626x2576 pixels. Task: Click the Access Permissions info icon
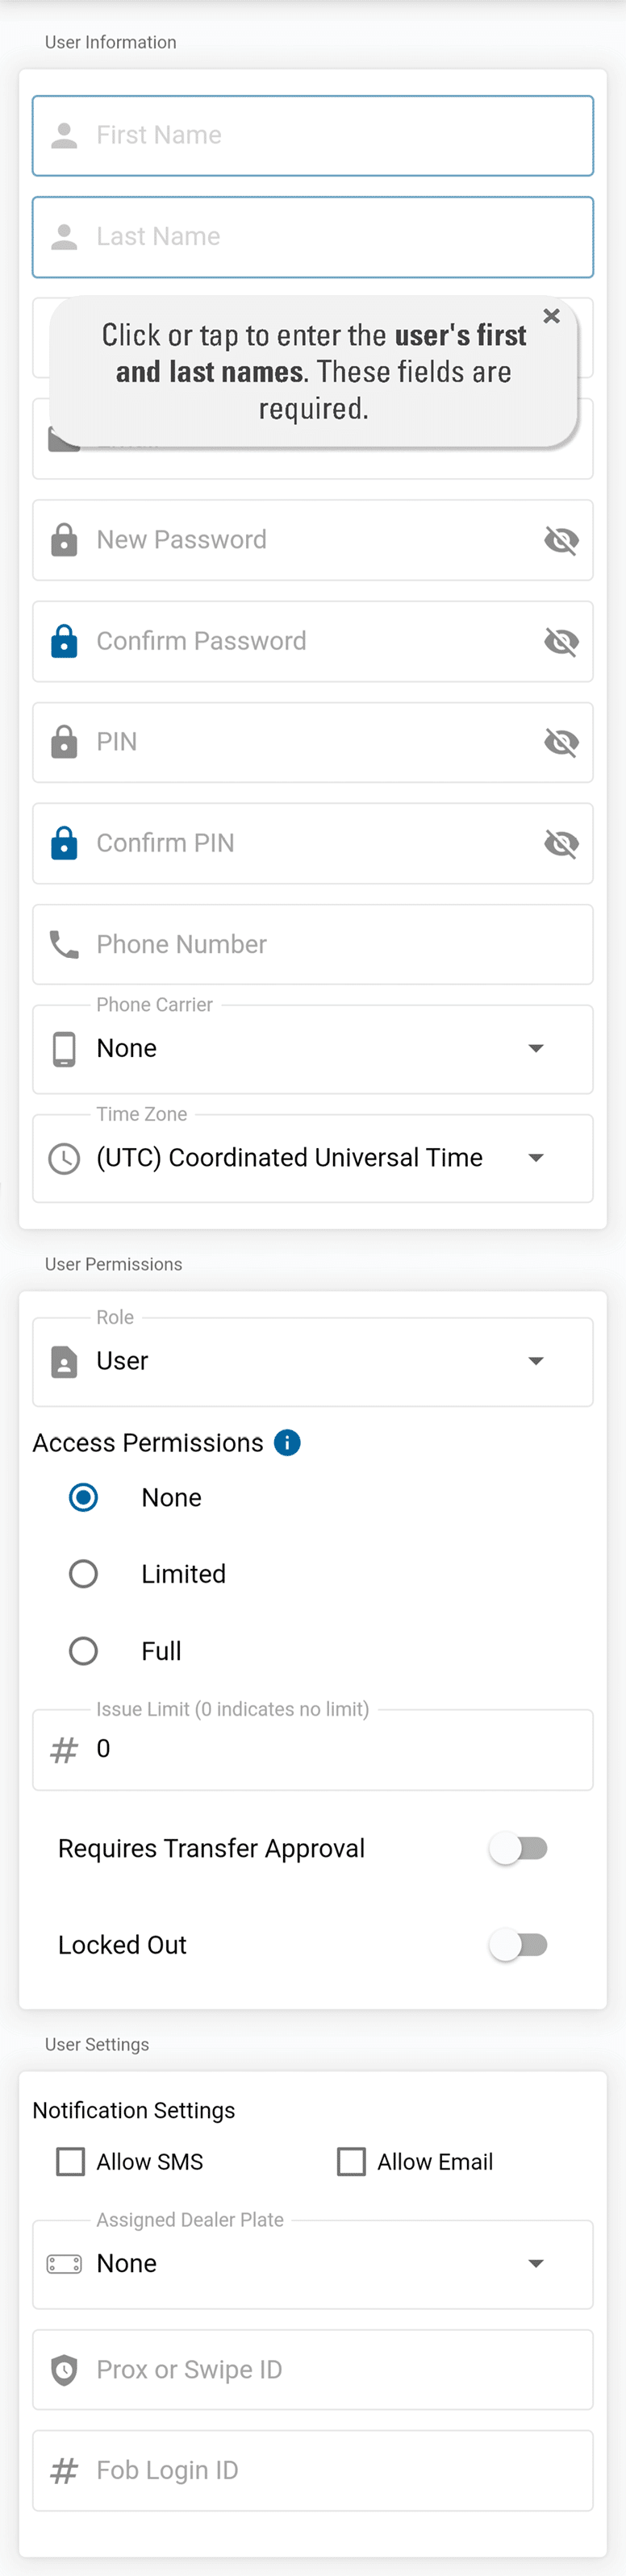coord(287,1442)
